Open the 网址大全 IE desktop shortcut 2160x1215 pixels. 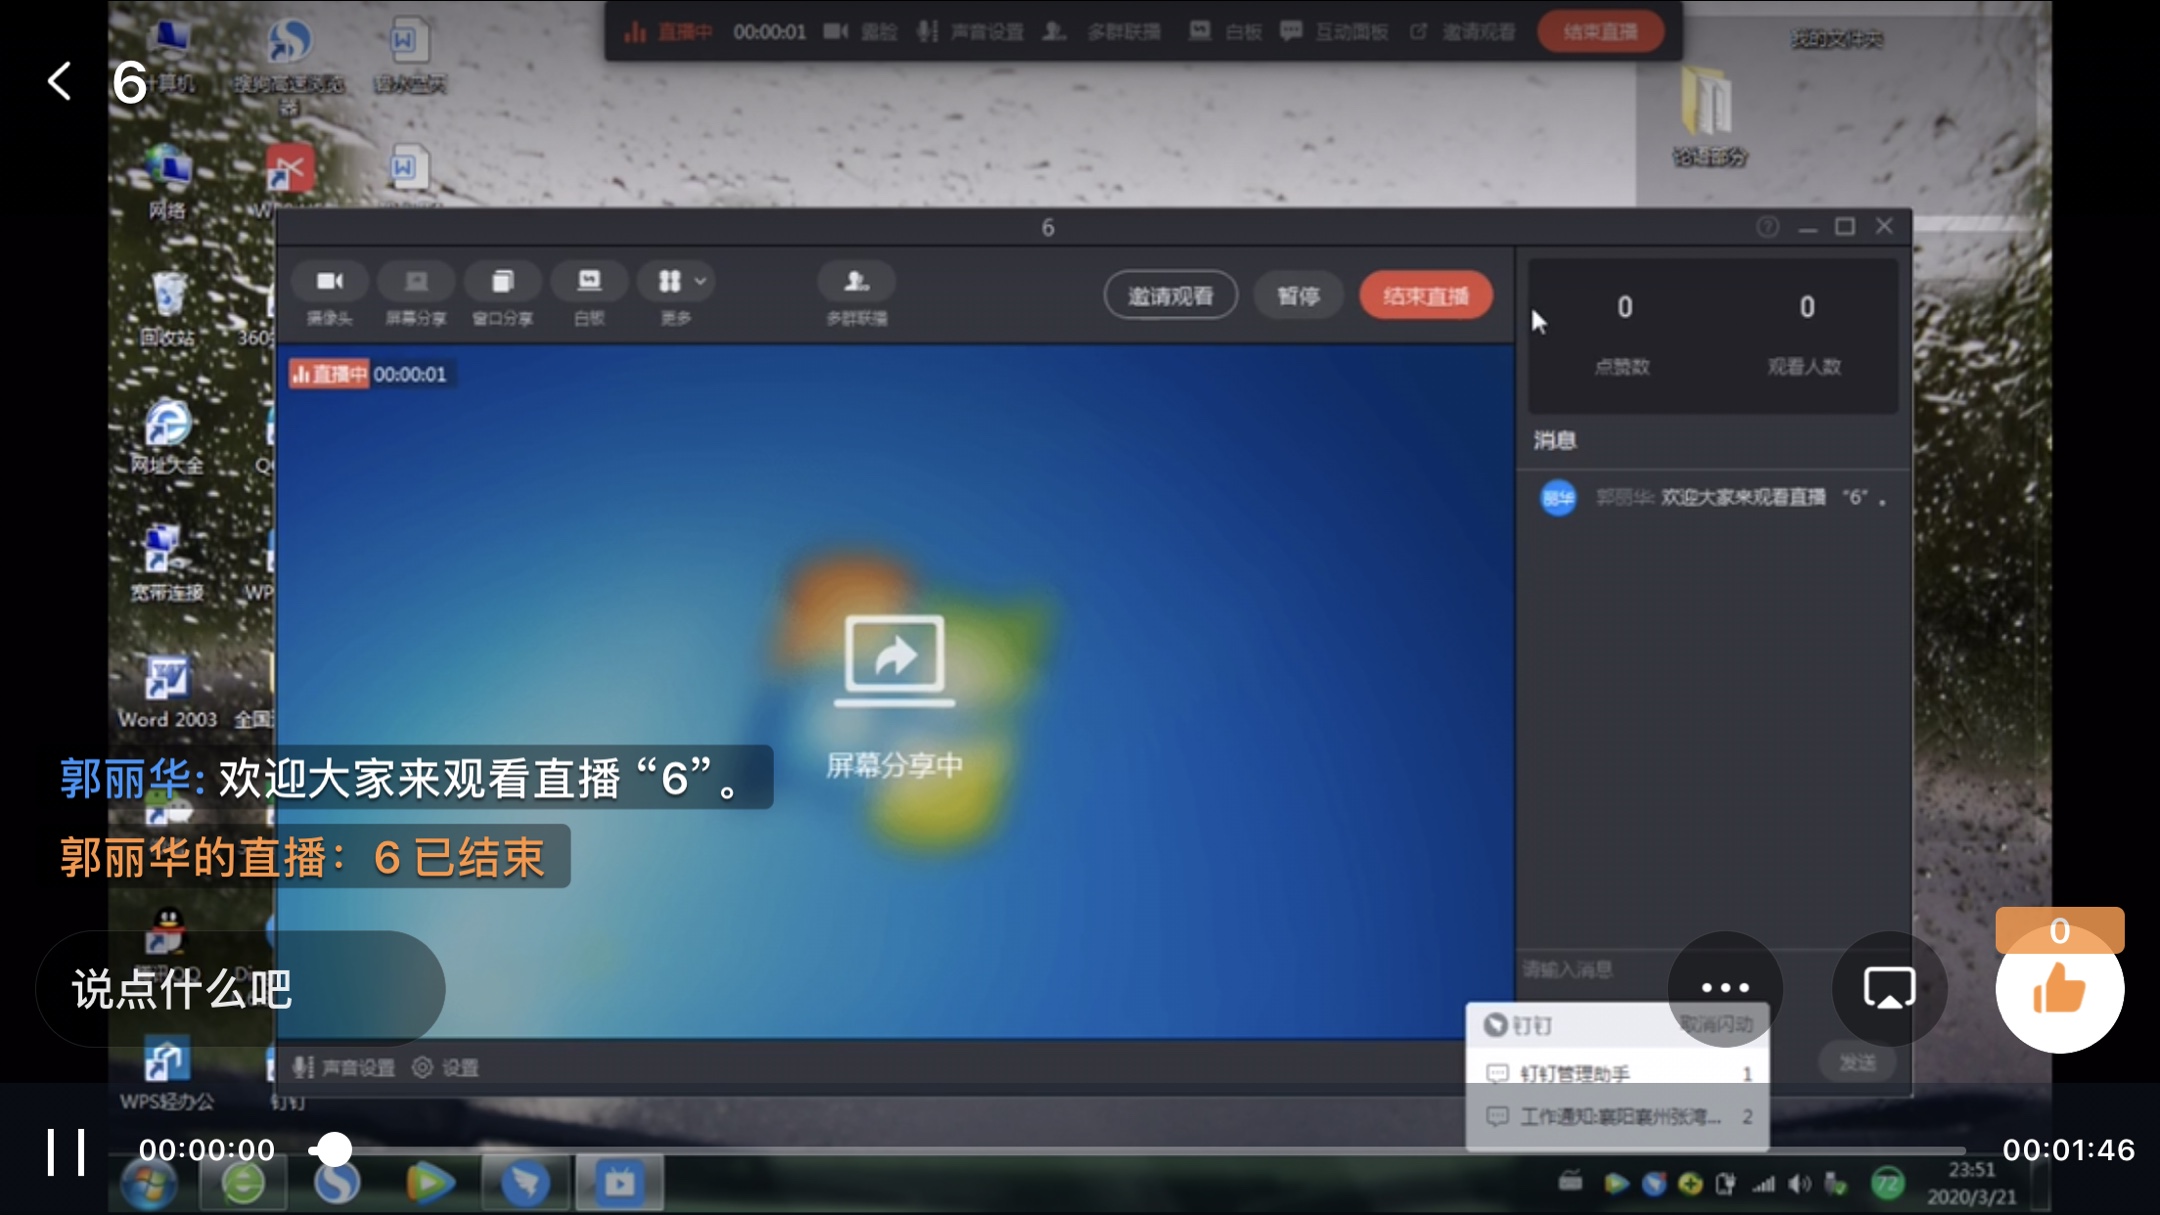tap(167, 437)
